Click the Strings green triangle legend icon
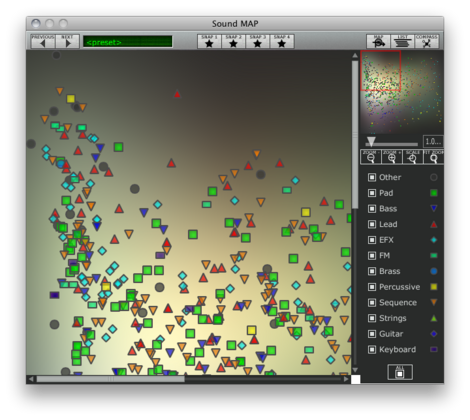Viewport: 470px width, 420px height. pyautogui.click(x=434, y=318)
